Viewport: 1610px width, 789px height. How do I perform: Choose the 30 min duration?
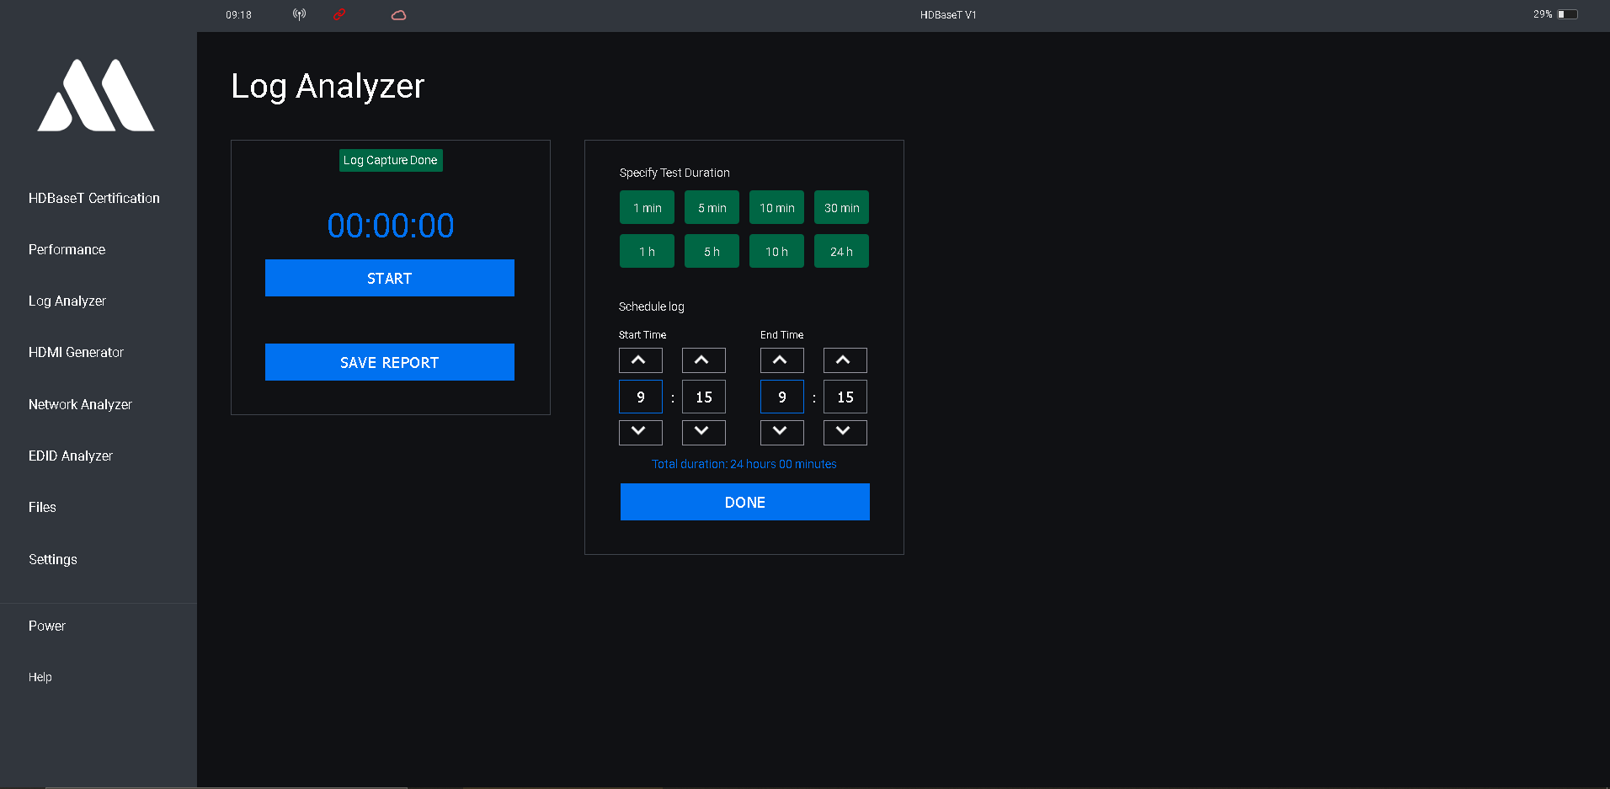pyautogui.click(x=841, y=208)
